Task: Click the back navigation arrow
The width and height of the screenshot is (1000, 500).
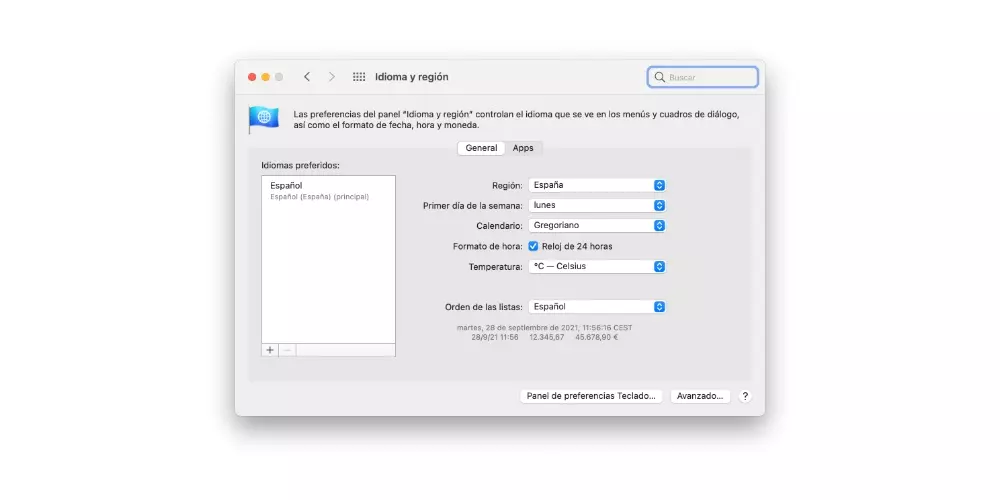Action: (x=307, y=77)
